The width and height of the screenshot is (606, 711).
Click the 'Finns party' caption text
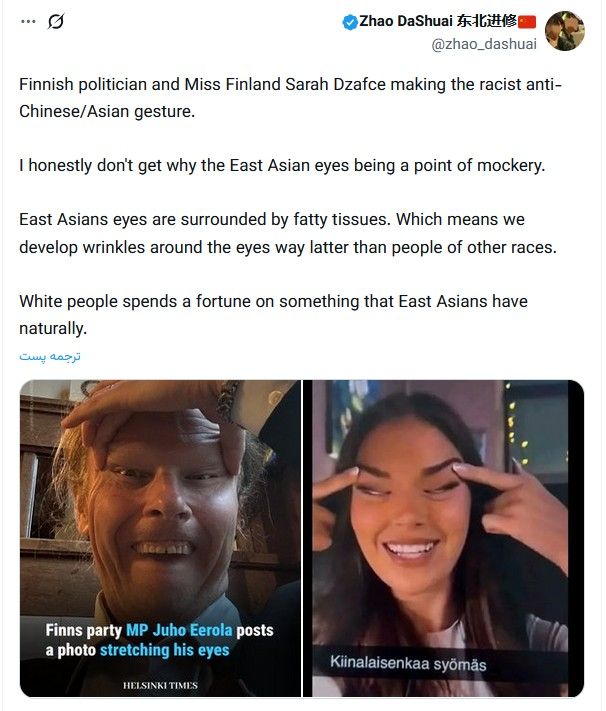(x=83, y=630)
